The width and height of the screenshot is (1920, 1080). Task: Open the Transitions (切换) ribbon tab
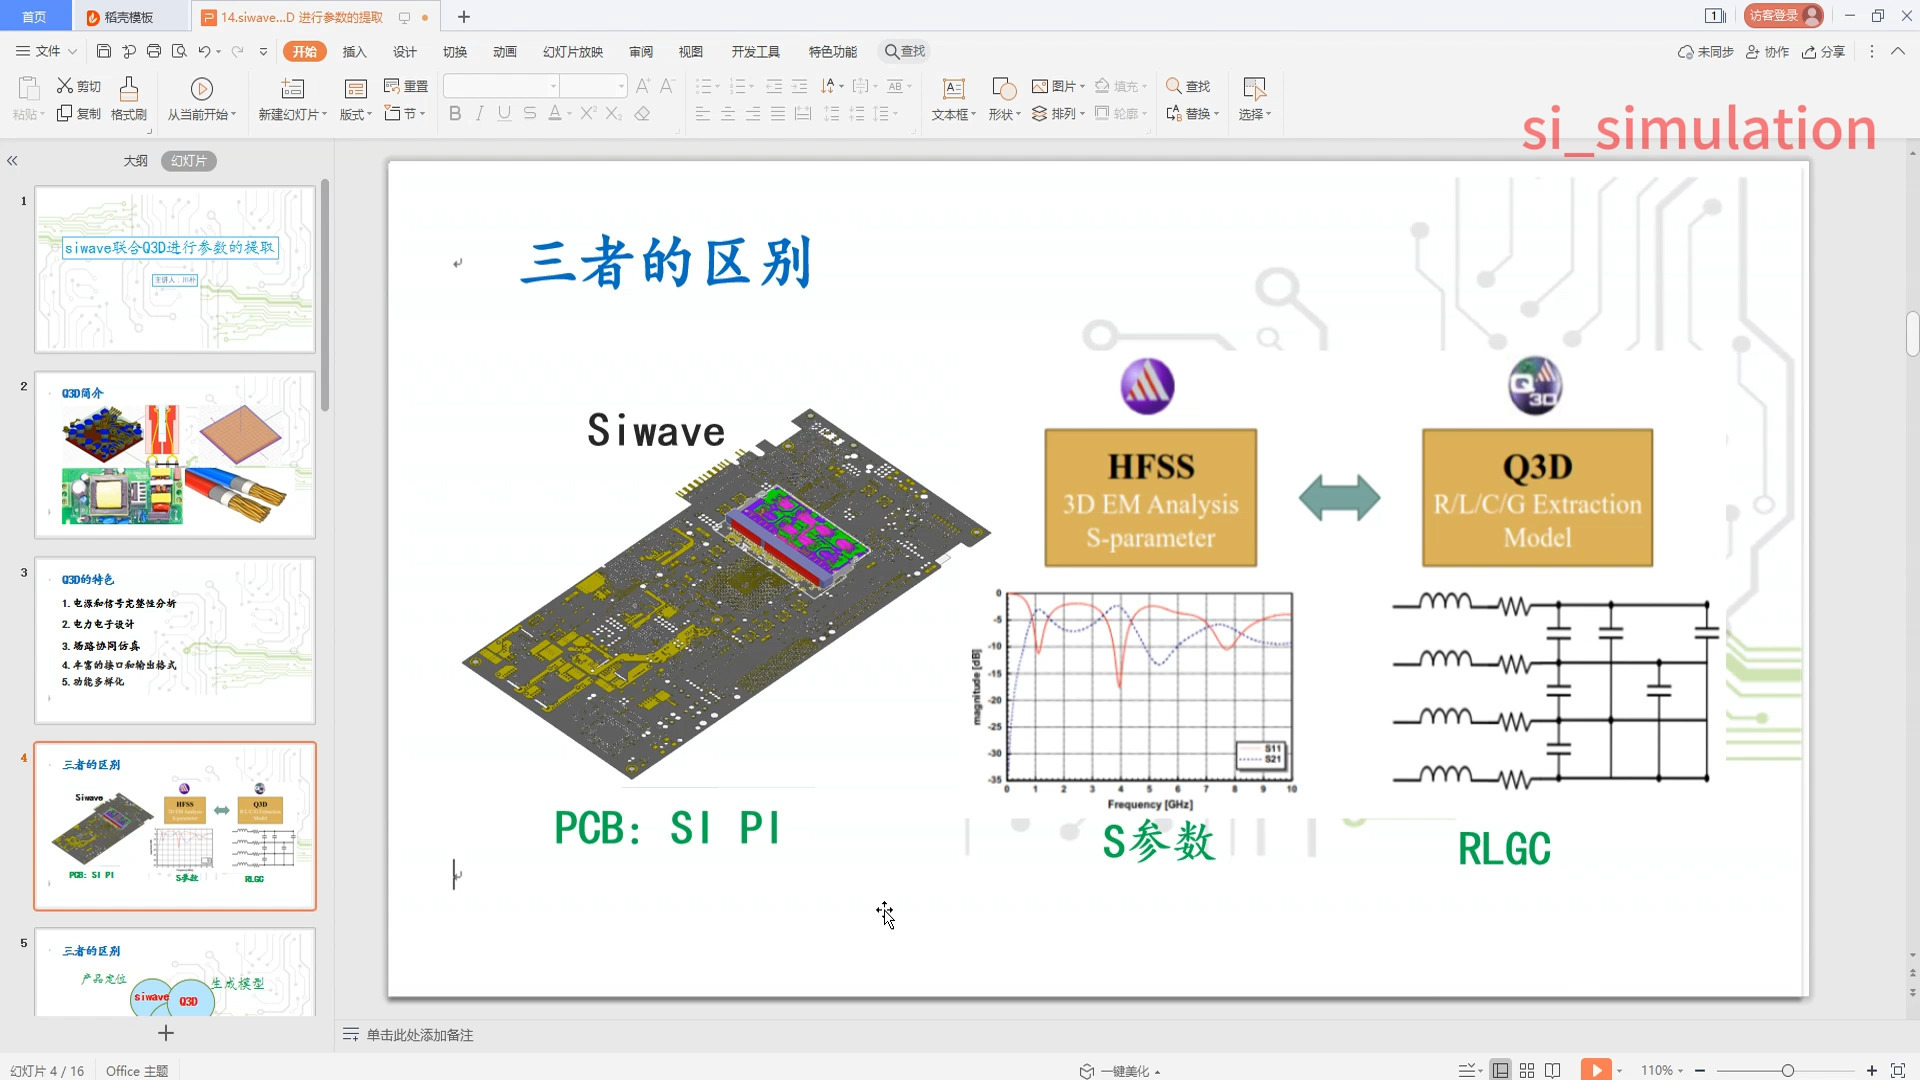pyautogui.click(x=455, y=51)
